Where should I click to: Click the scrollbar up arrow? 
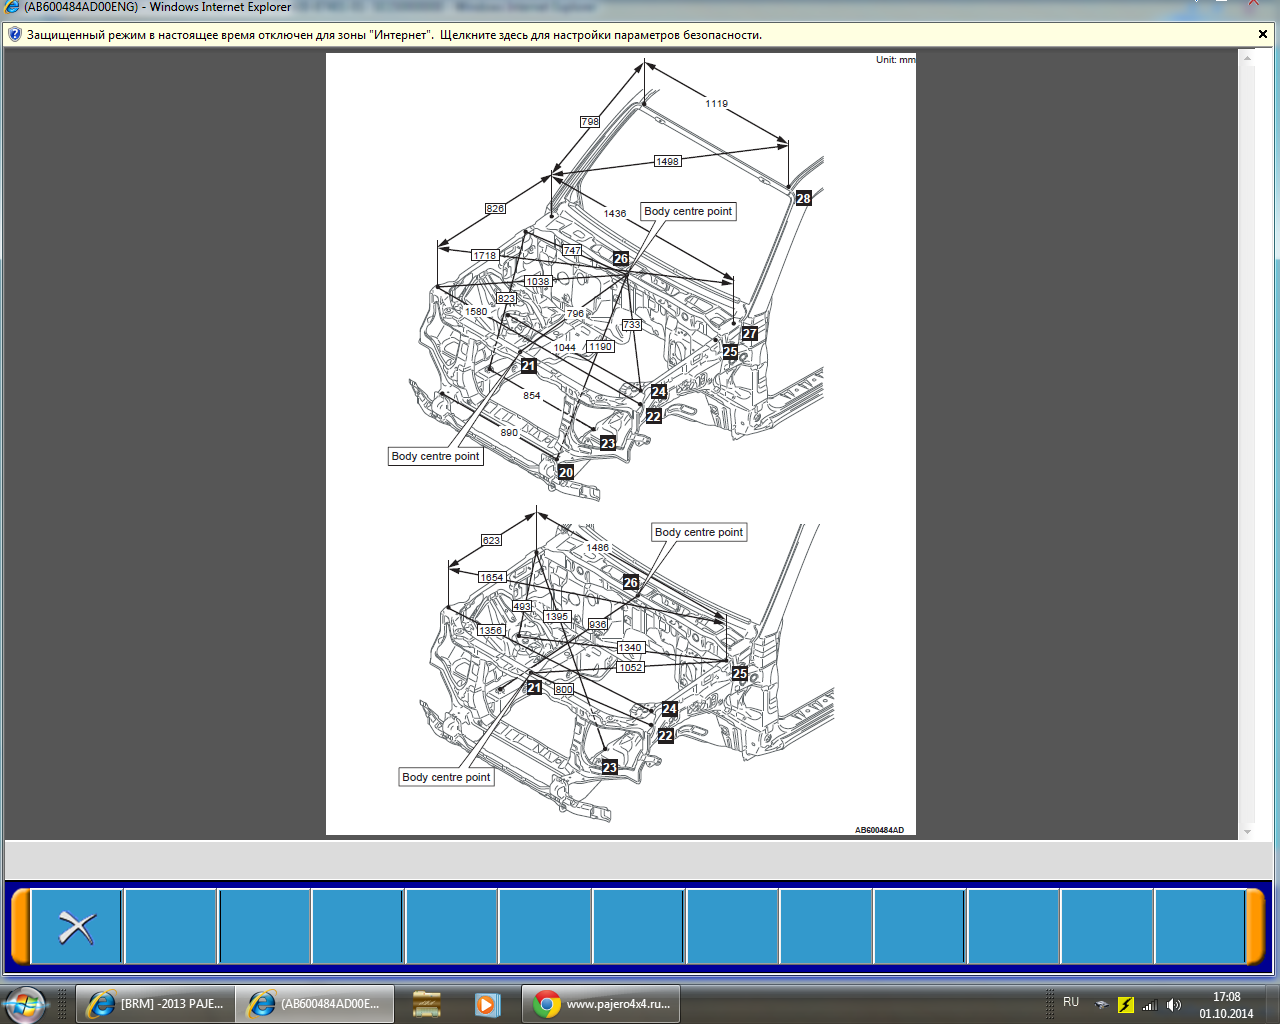[1247, 58]
